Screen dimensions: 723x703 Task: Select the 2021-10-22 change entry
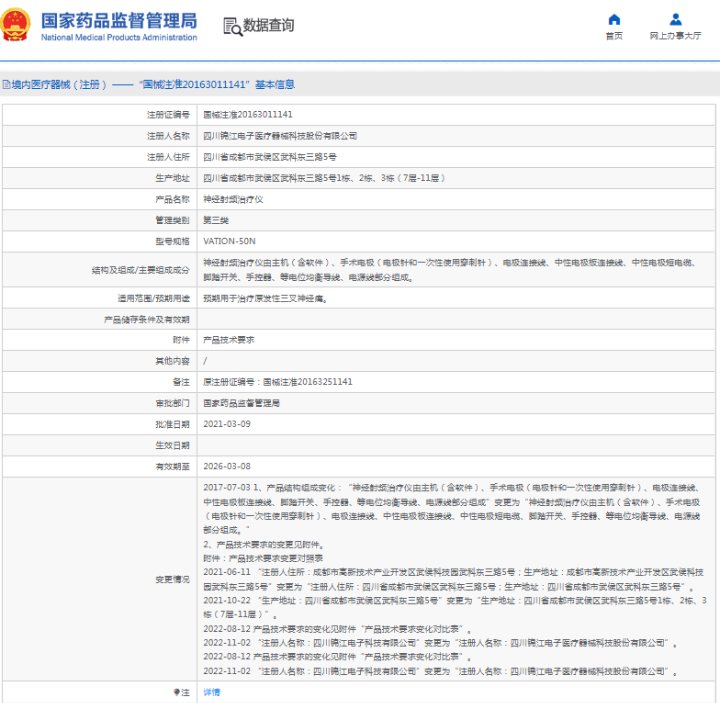pyautogui.click(x=455, y=608)
